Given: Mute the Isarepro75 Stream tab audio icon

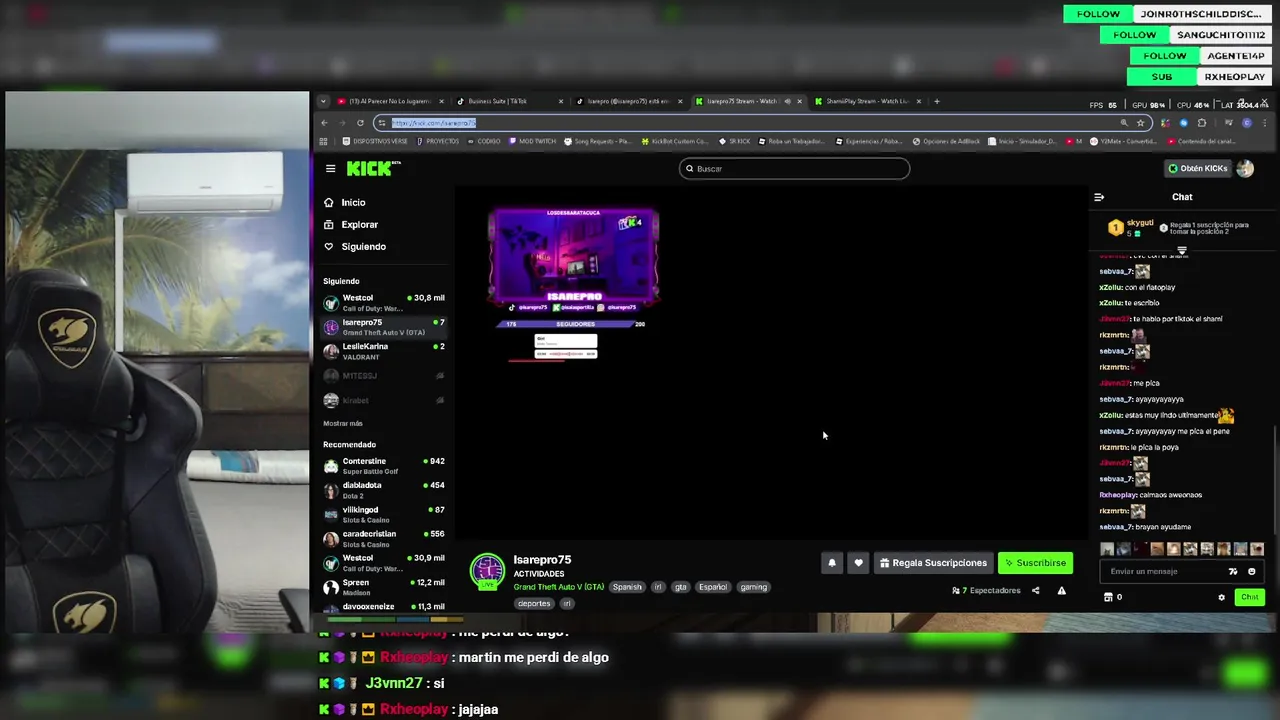Looking at the screenshot, I should (x=787, y=101).
